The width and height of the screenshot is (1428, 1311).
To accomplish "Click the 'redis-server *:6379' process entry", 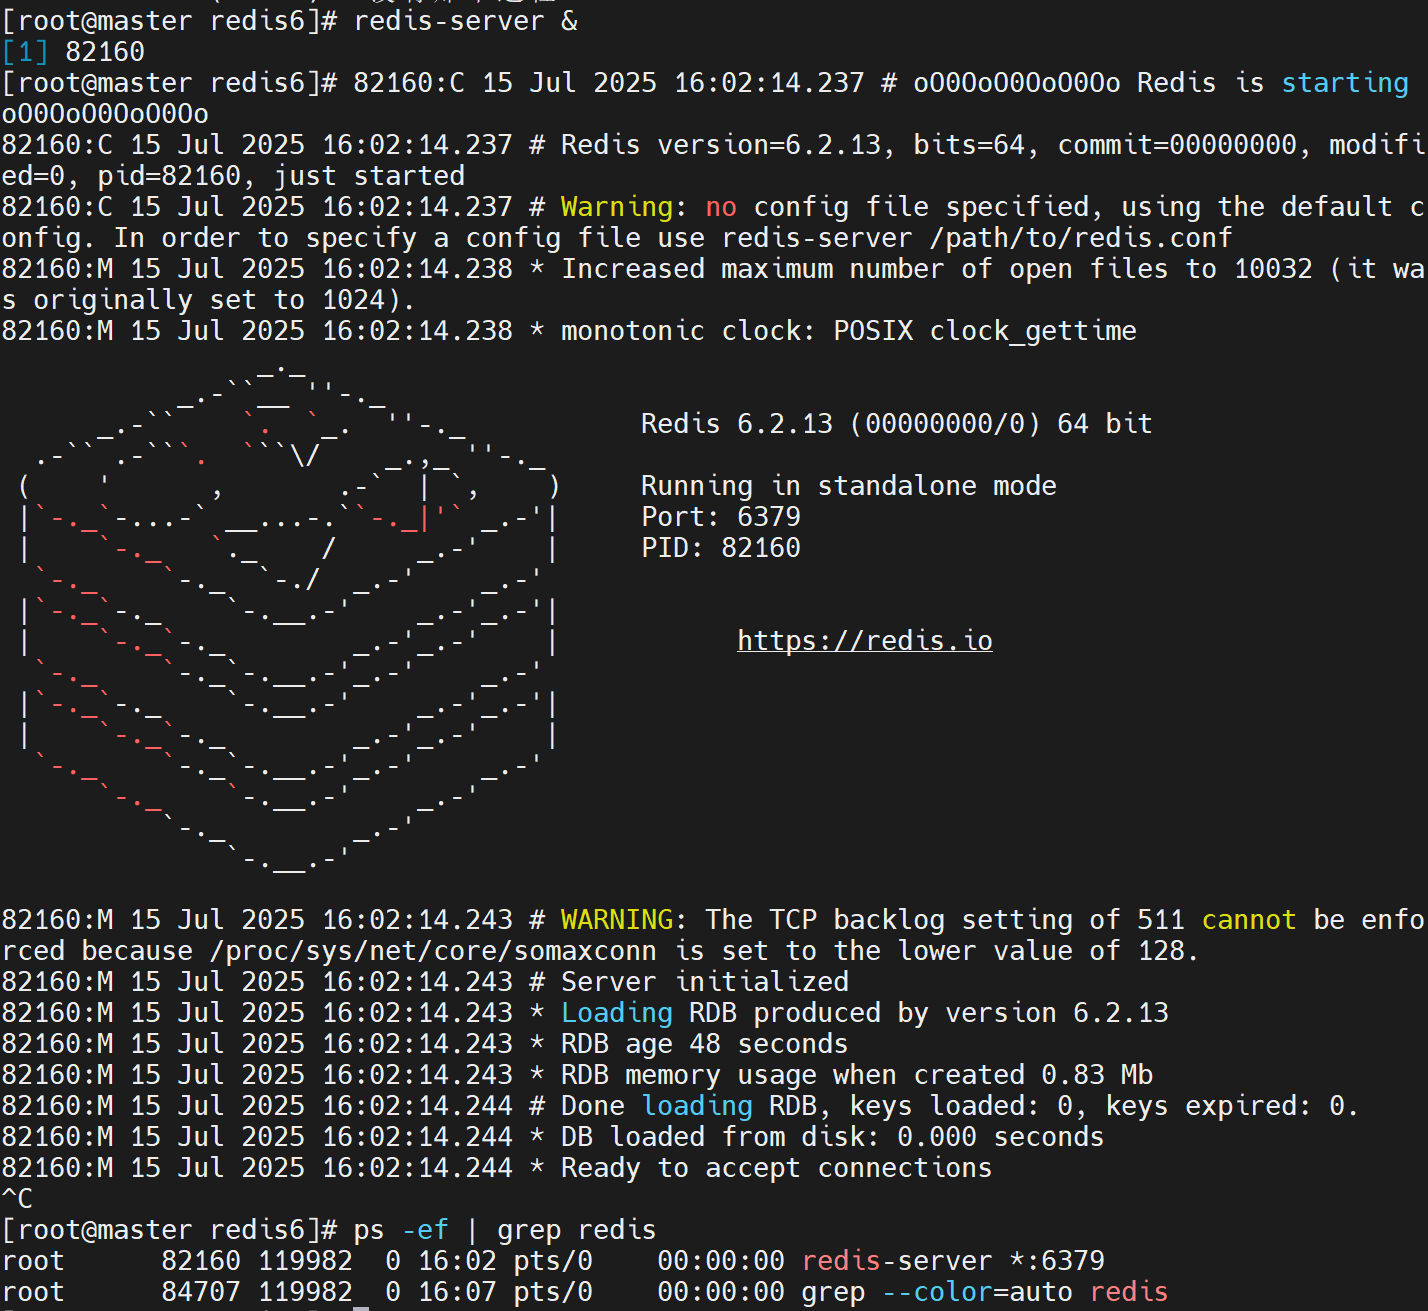I will [953, 1261].
